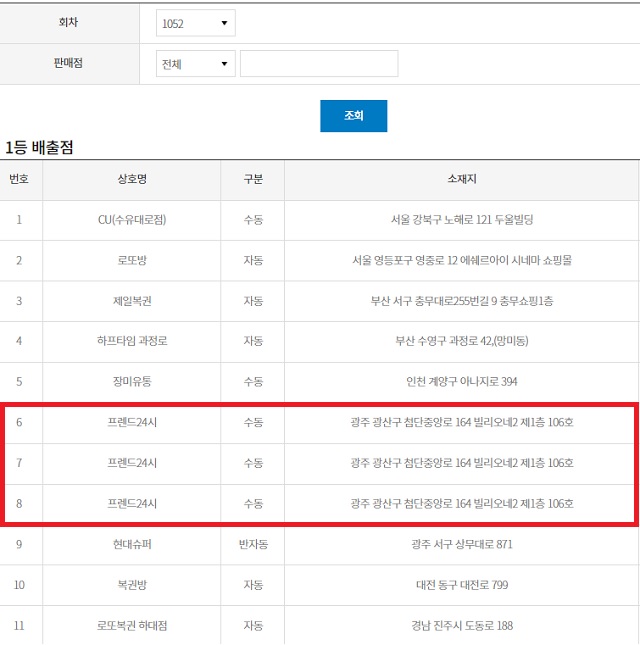This screenshot has height=645, width=640.
Task: Click 자동 in the 복권방 row
Action: click(253, 585)
